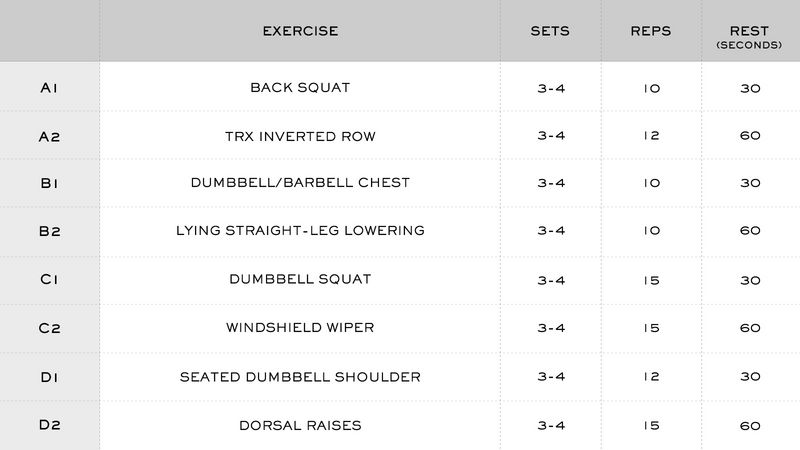The width and height of the screenshot is (800, 450).
Task: Select the REPS column header
Action: tap(651, 31)
